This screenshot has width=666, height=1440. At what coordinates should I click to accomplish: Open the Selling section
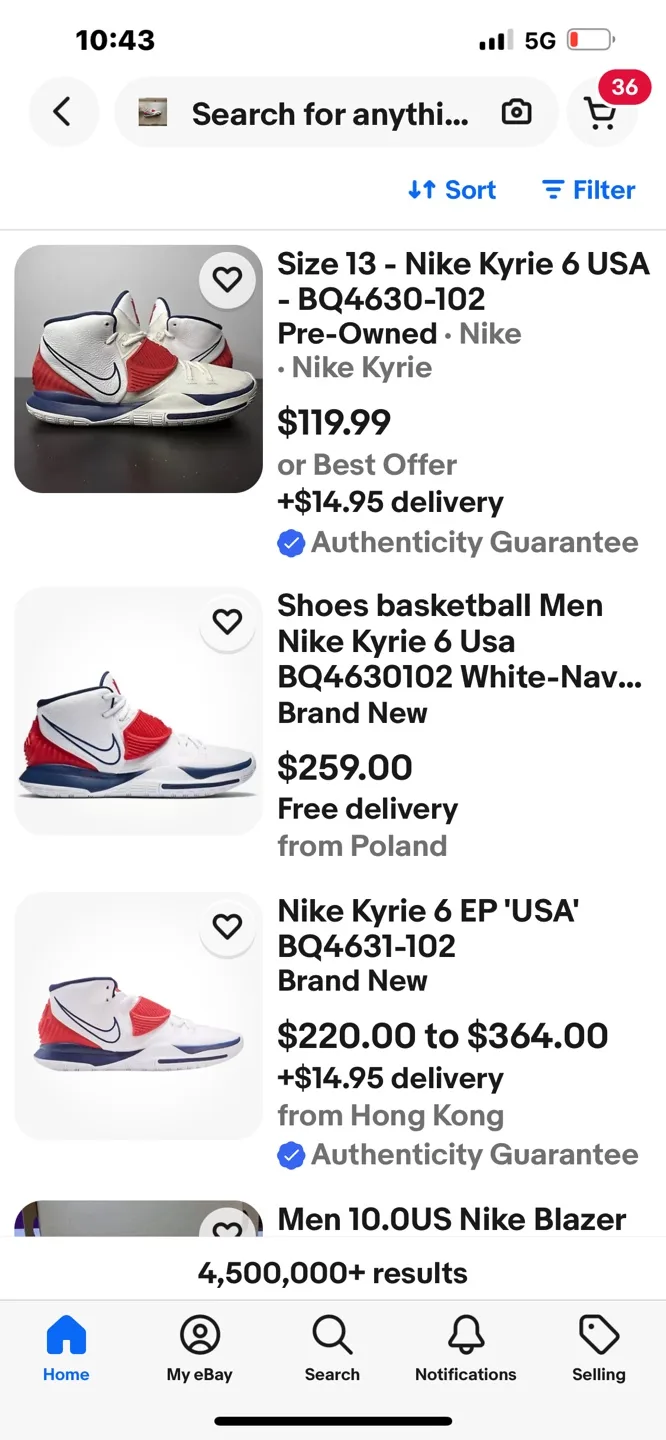(x=598, y=1350)
